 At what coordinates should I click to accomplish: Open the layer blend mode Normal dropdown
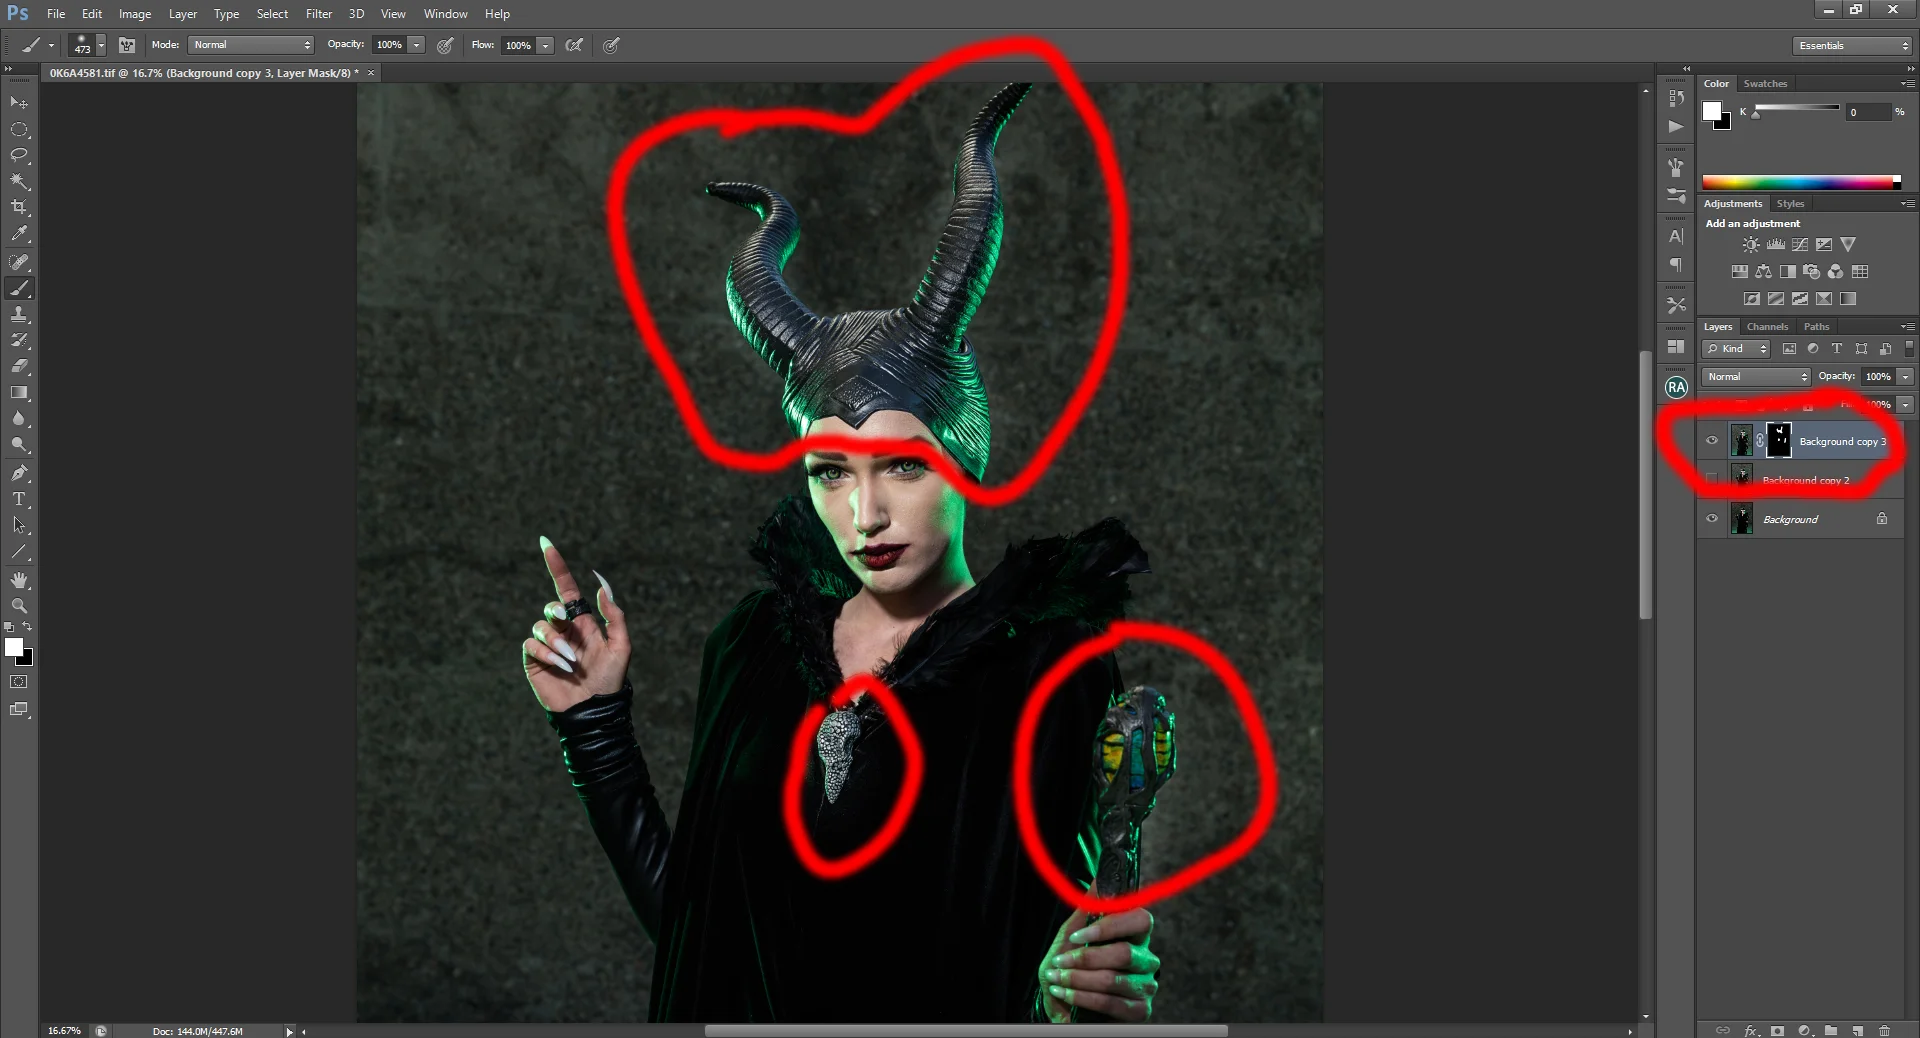point(1757,377)
